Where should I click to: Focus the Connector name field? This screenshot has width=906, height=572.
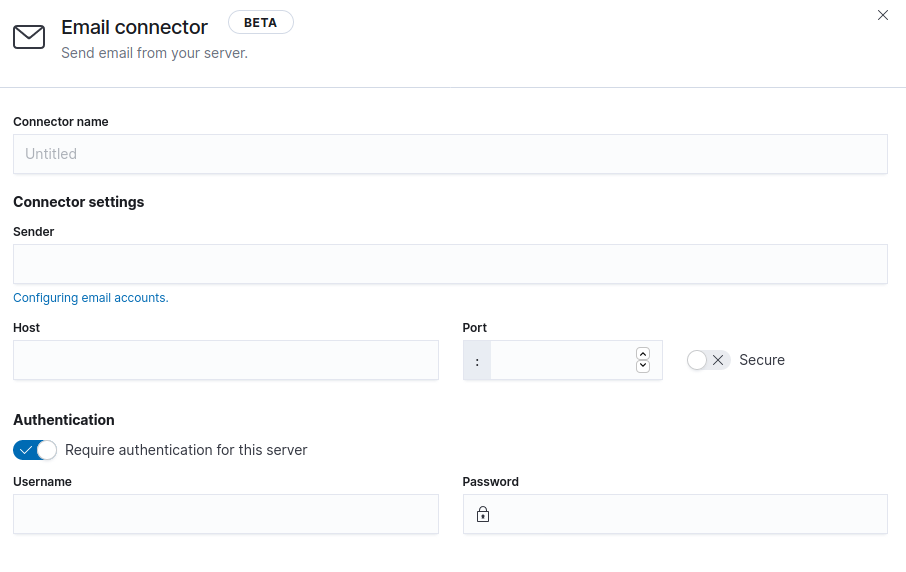click(x=450, y=154)
